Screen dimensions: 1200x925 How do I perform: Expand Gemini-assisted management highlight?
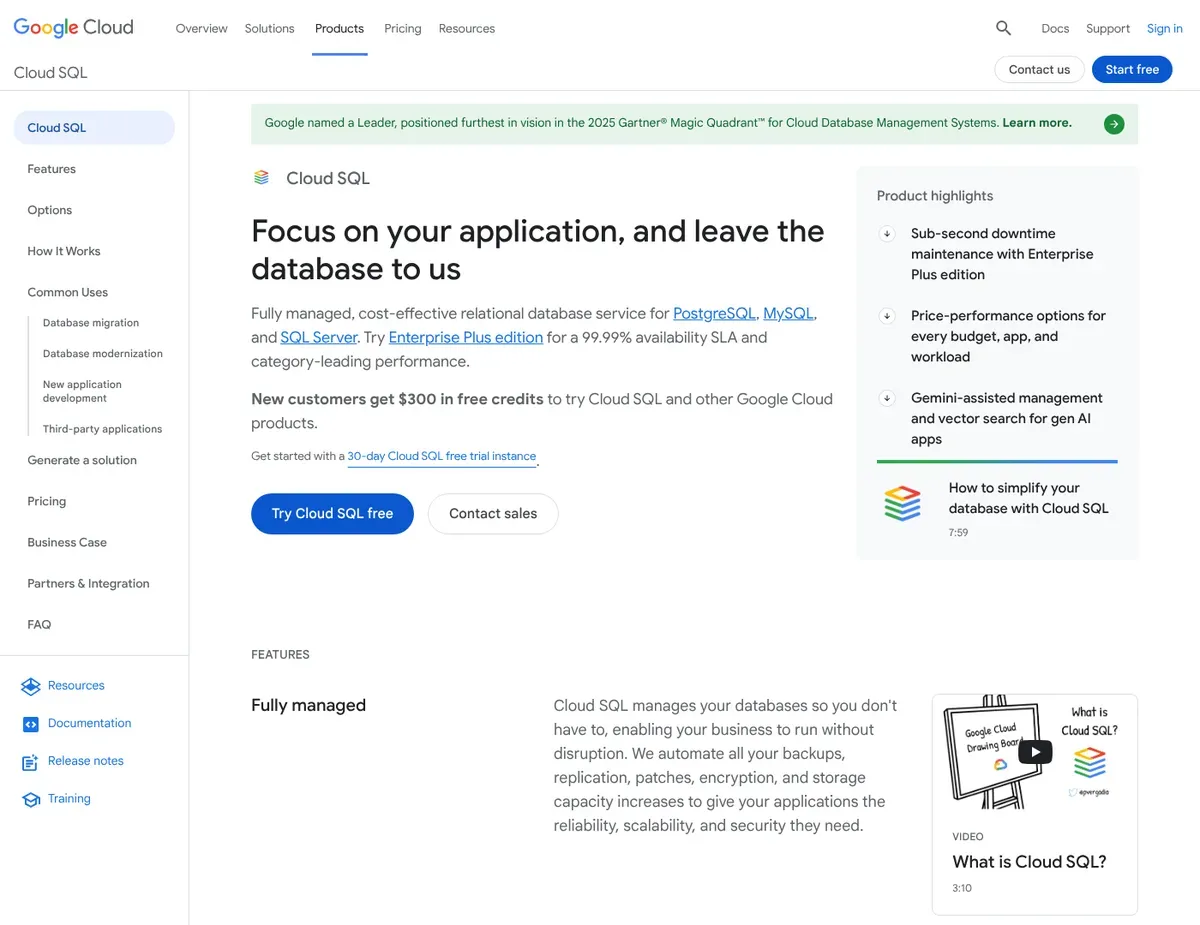tap(886, 398)
